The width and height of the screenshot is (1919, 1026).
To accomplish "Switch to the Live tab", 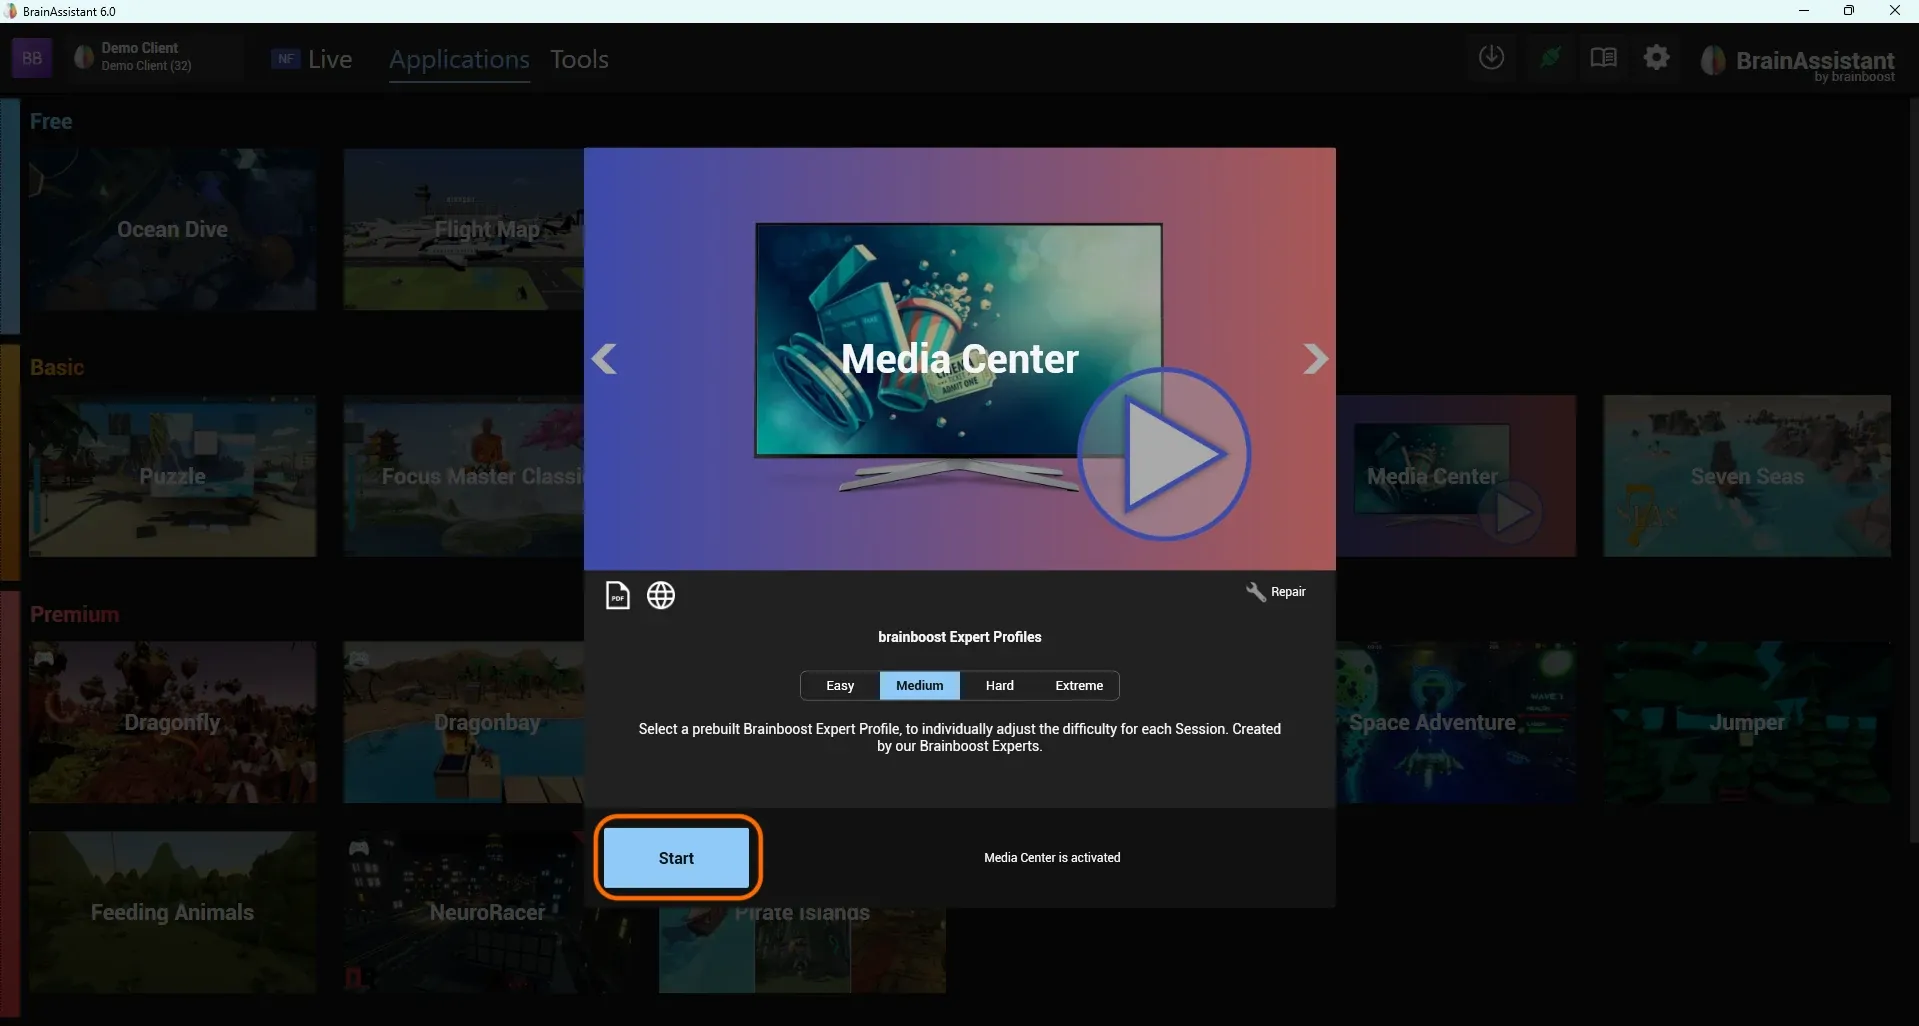I will pos(330,59).
